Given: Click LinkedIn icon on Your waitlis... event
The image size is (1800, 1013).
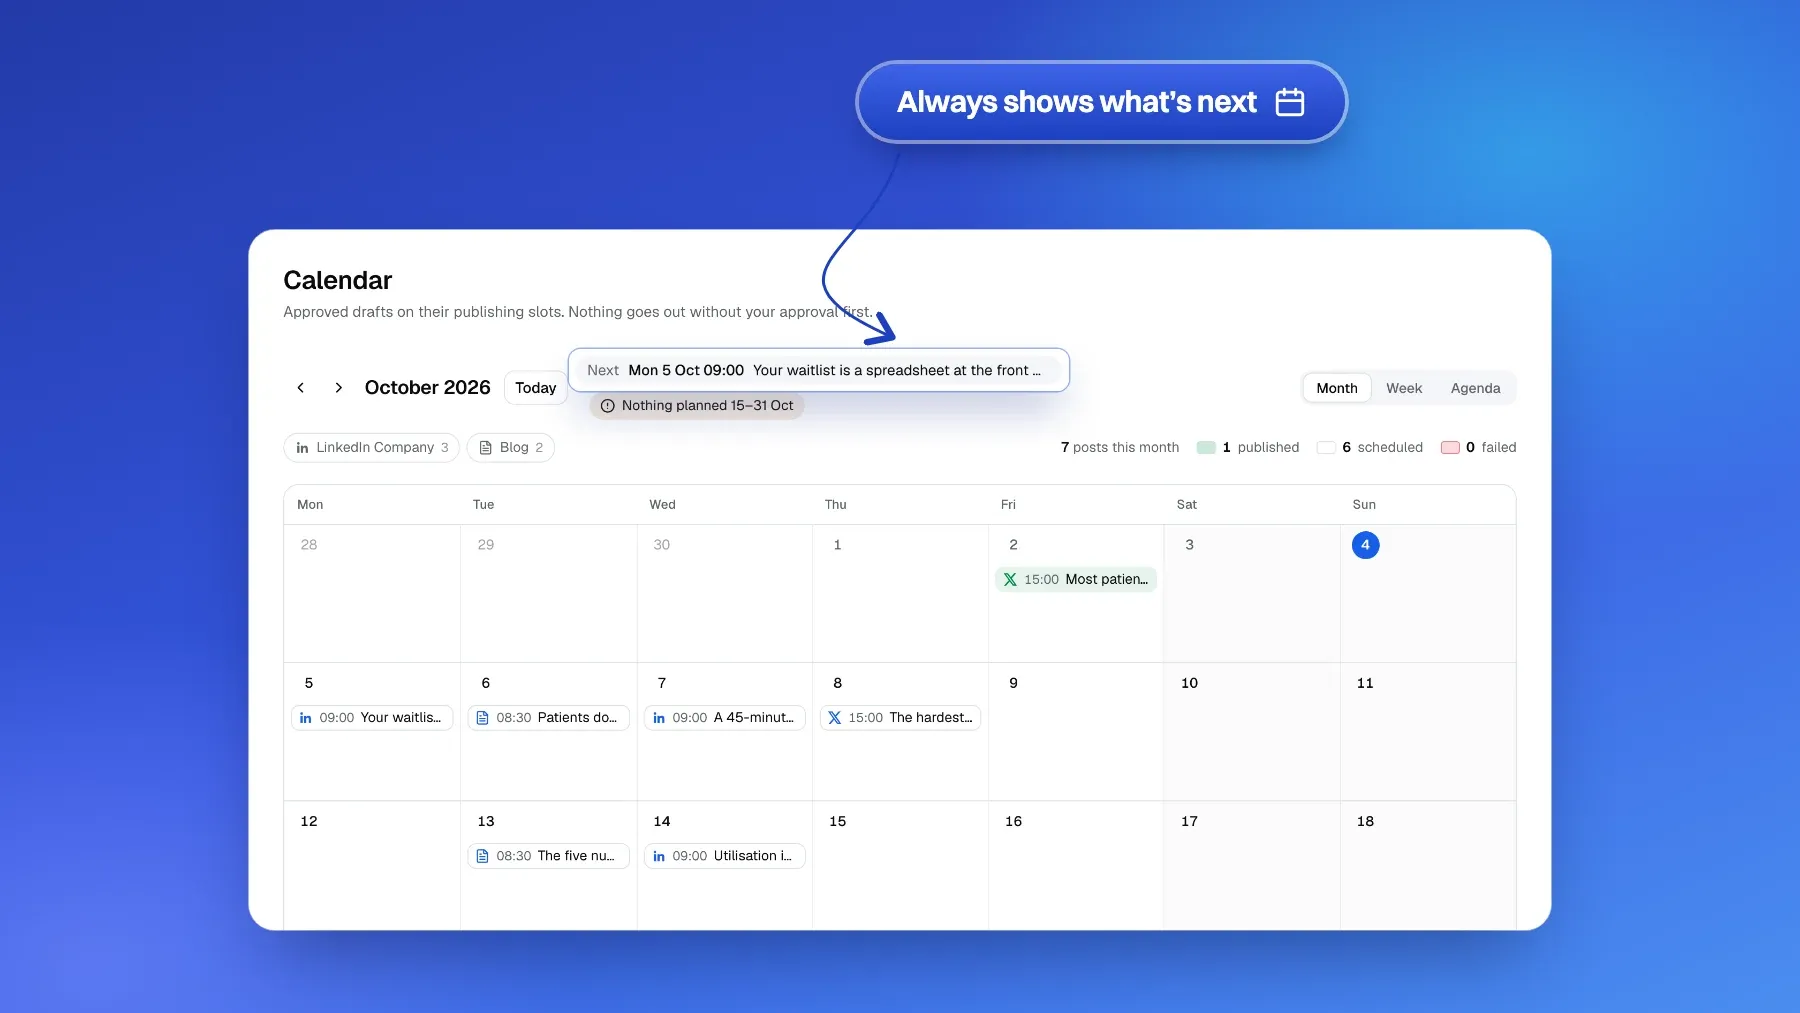Looking at the screenshot, I should (x=306, y=718).
